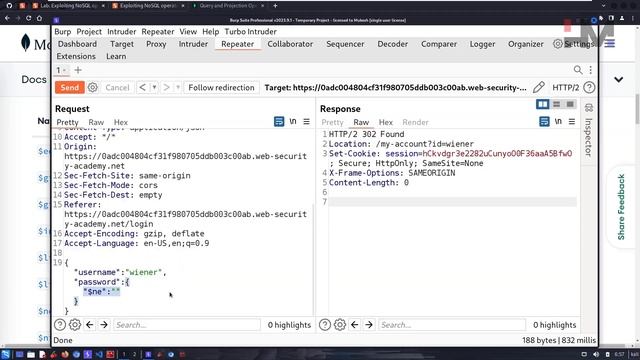Select tabbed layout icon
Viewport: 640px width, 360px height.
pyautogui.click(x=570, y=104)
